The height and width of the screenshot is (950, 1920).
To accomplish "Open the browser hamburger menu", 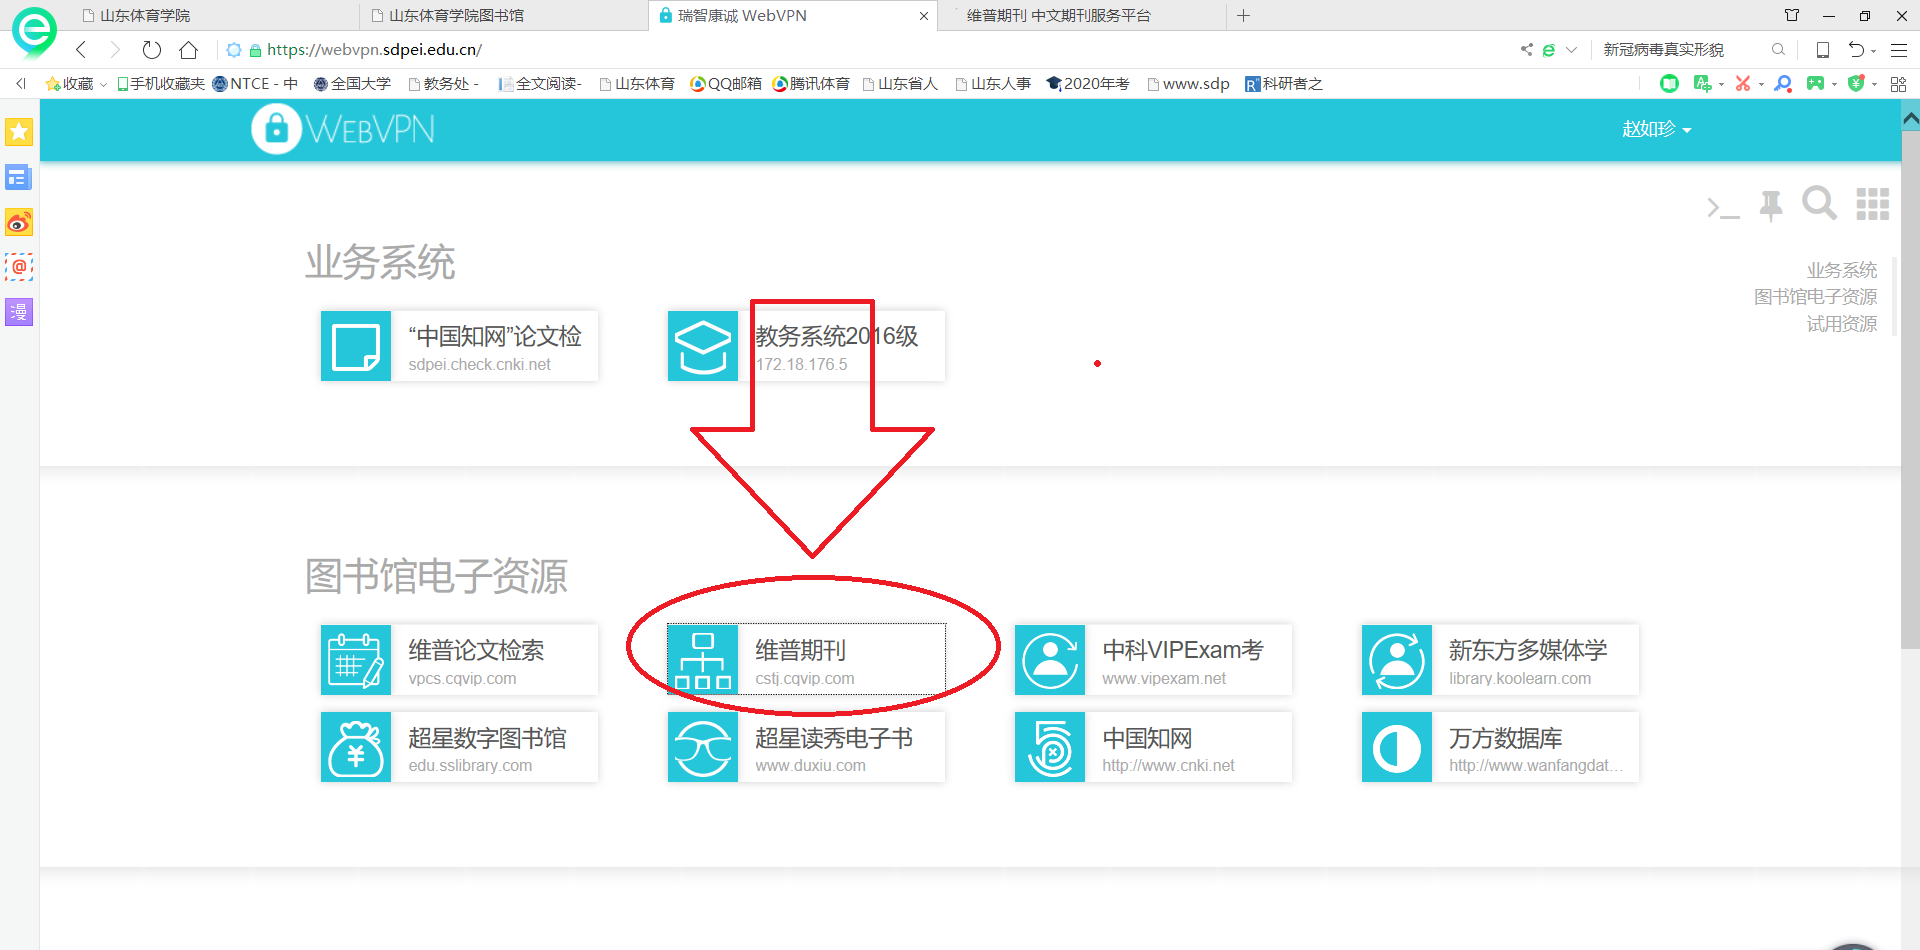I will click(x=1899, y=49).
